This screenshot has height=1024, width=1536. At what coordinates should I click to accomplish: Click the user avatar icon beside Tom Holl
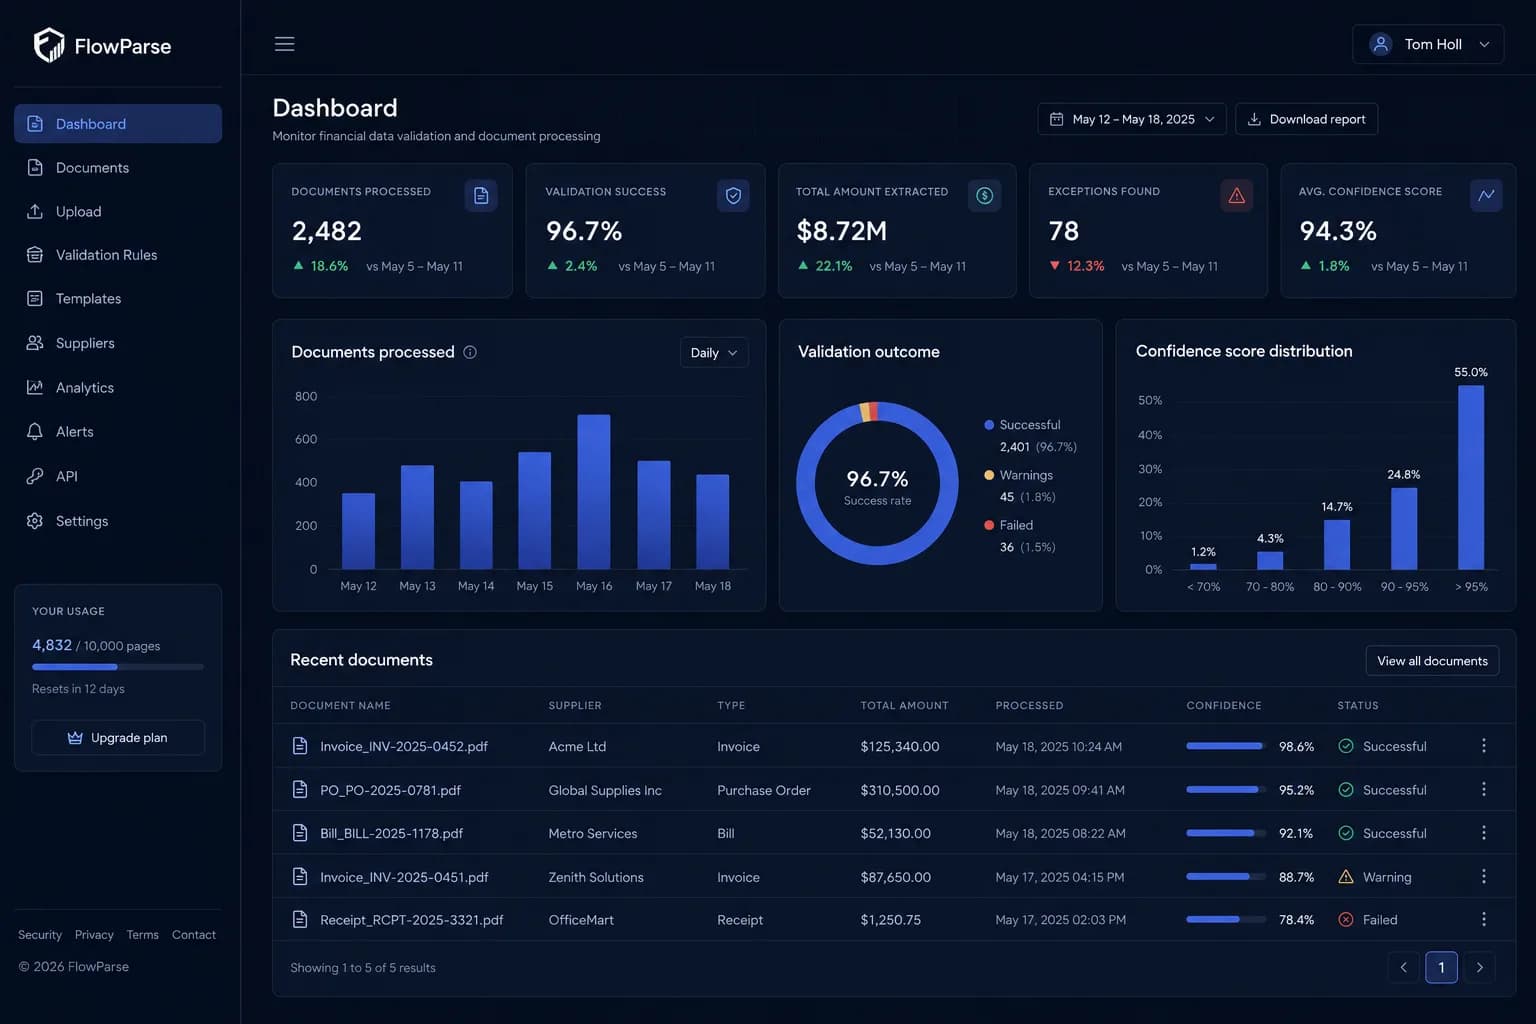point(1381,44)
